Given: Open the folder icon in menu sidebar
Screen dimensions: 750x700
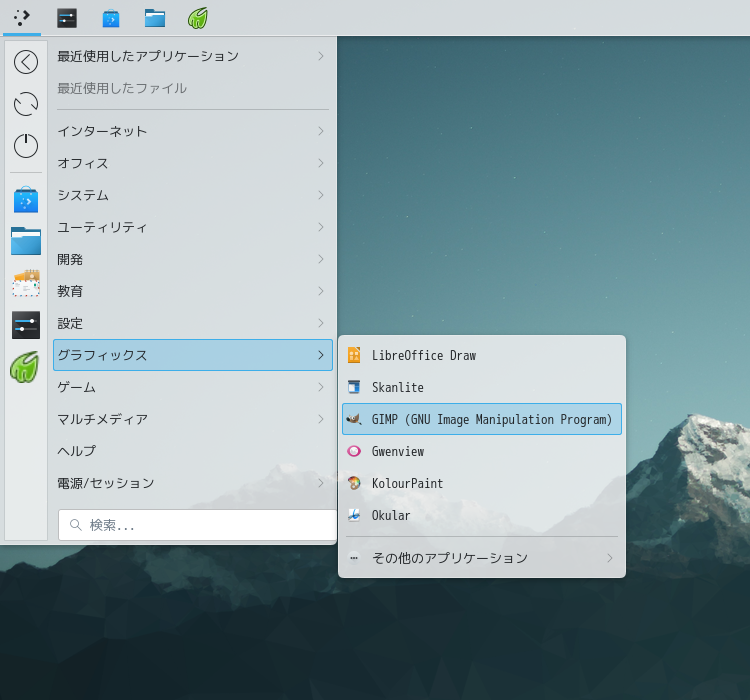Looking at the screenshot, I should [26, 241].
